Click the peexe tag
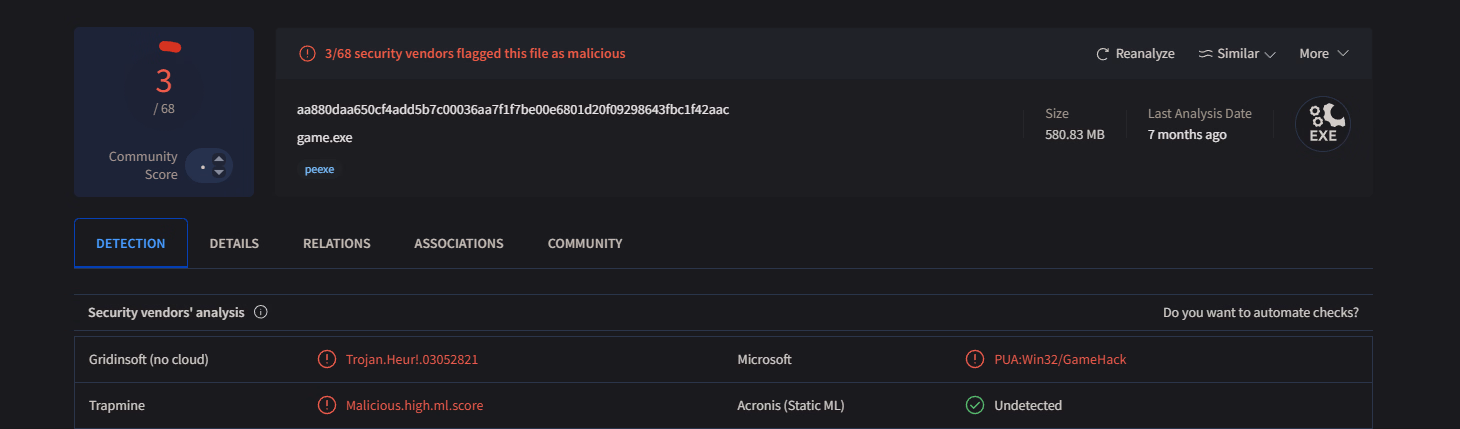This screenshot has width=1460, height=429. point(320,169)
